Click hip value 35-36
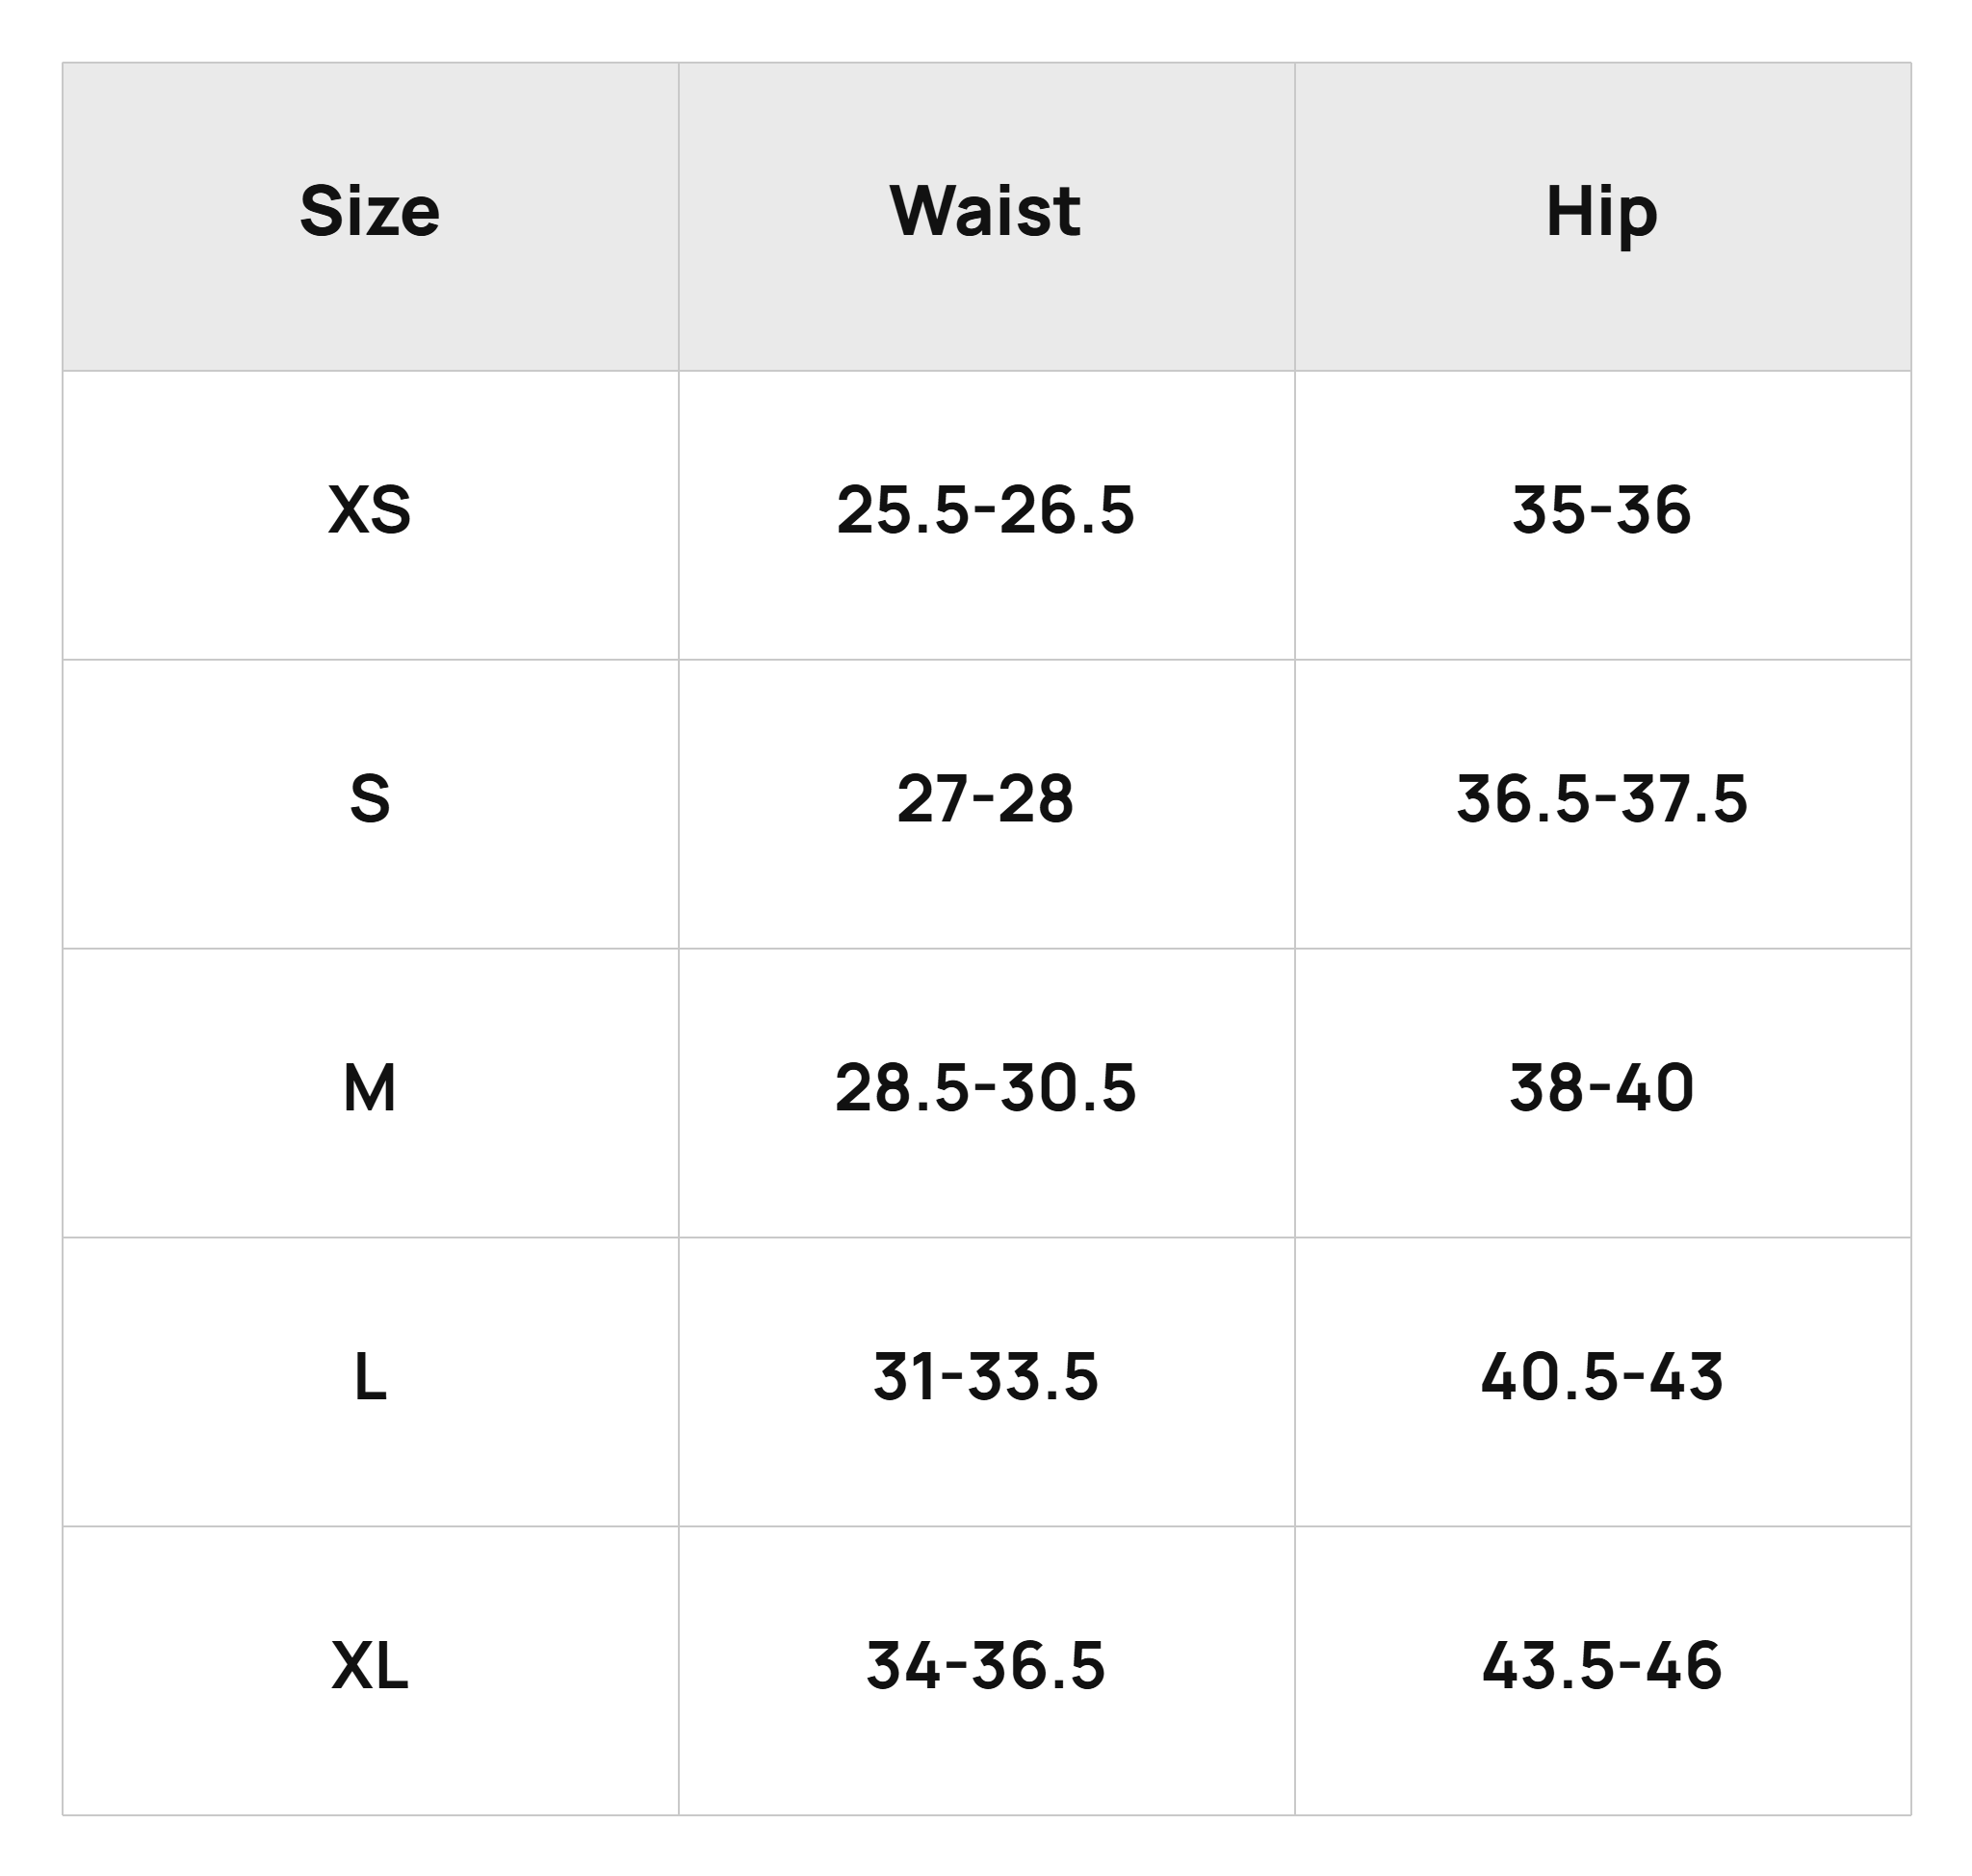 point(1602,510)
